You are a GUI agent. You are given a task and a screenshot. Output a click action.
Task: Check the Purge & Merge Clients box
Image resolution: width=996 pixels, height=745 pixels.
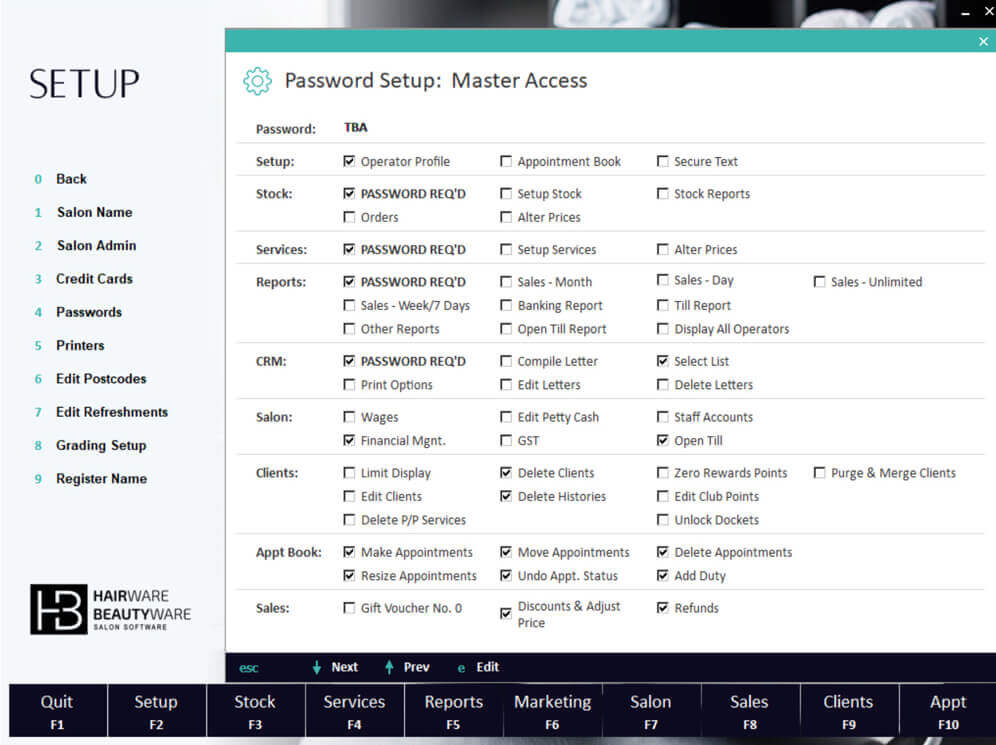coord(820,473)
